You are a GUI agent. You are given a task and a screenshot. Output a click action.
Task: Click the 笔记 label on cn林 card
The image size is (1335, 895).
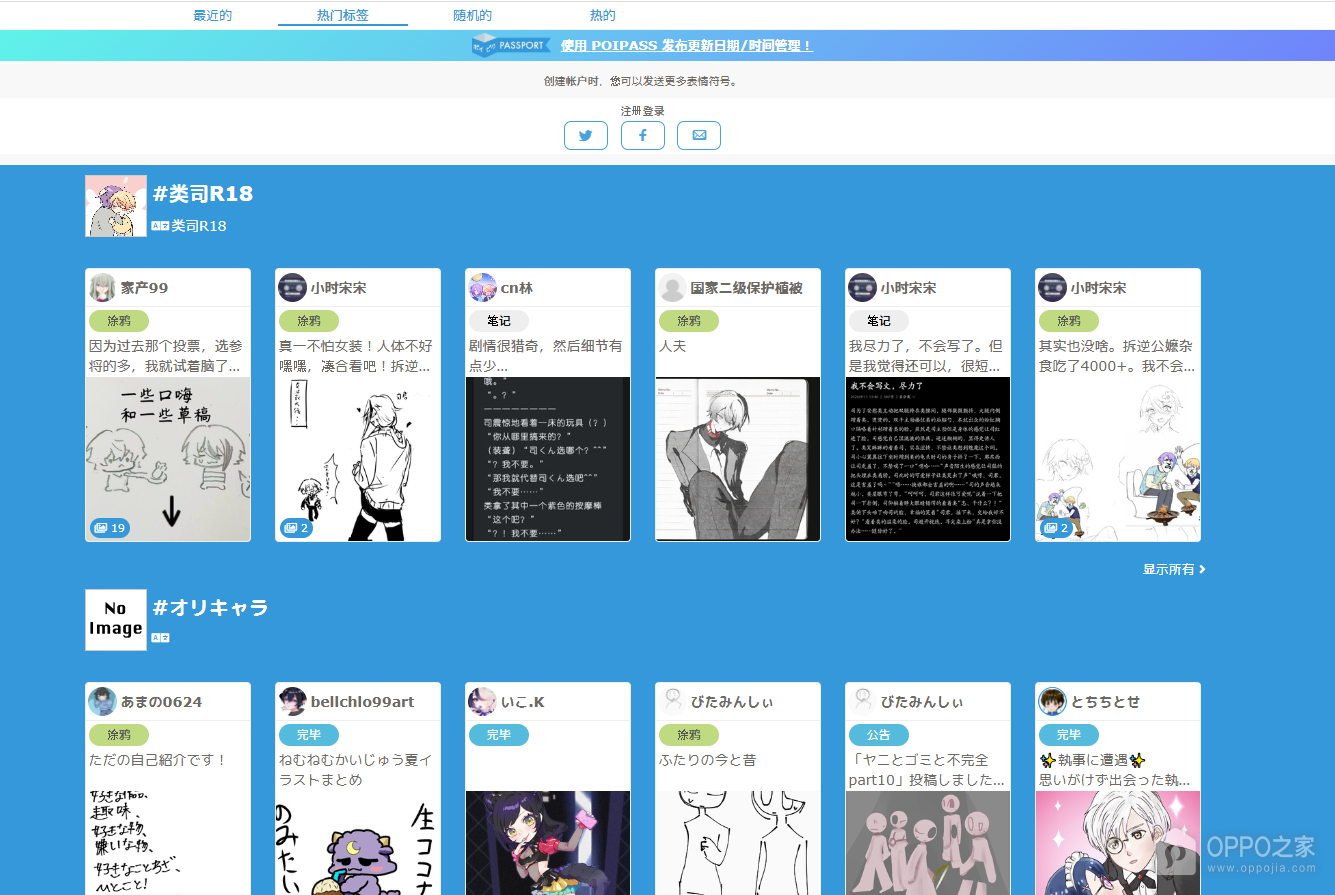click(499, 321)
